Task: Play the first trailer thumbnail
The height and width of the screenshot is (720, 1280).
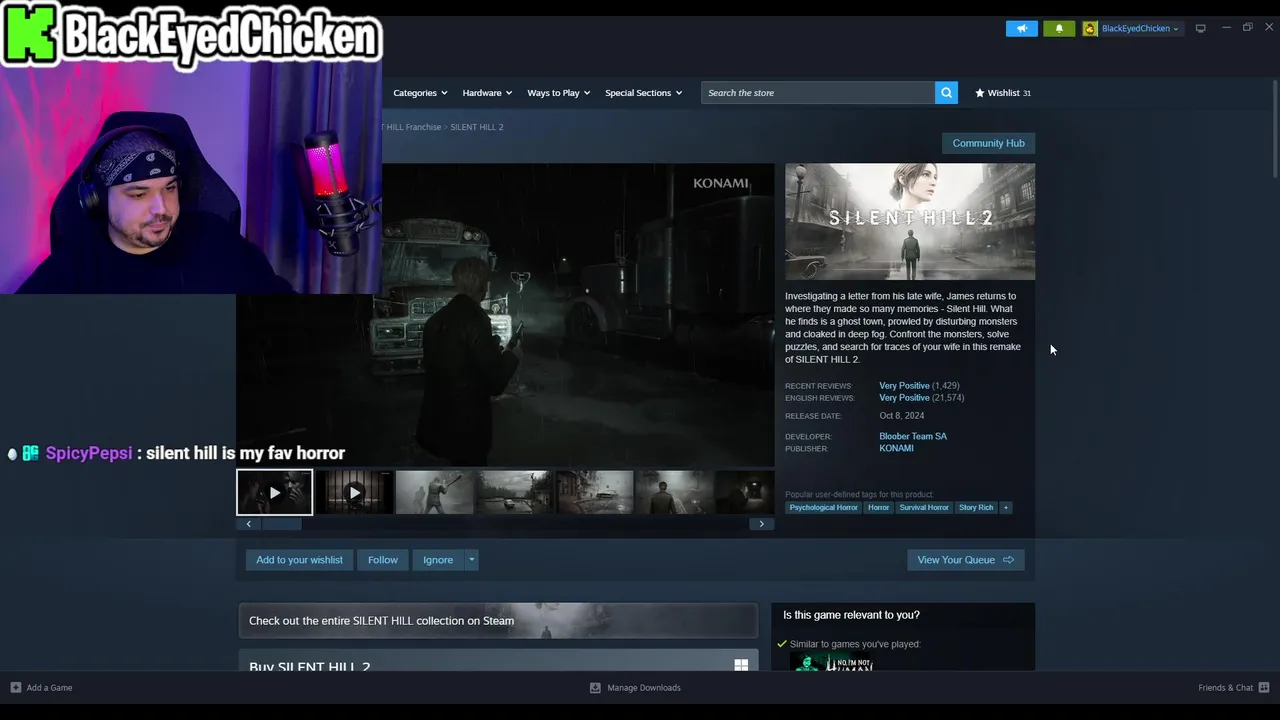Action: [x=275, y=492]
